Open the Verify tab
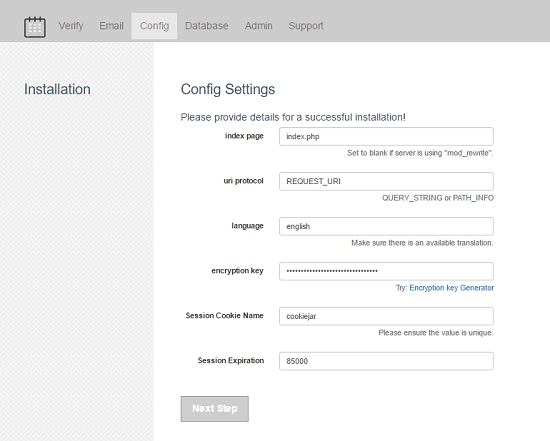 tap(71, 26)
